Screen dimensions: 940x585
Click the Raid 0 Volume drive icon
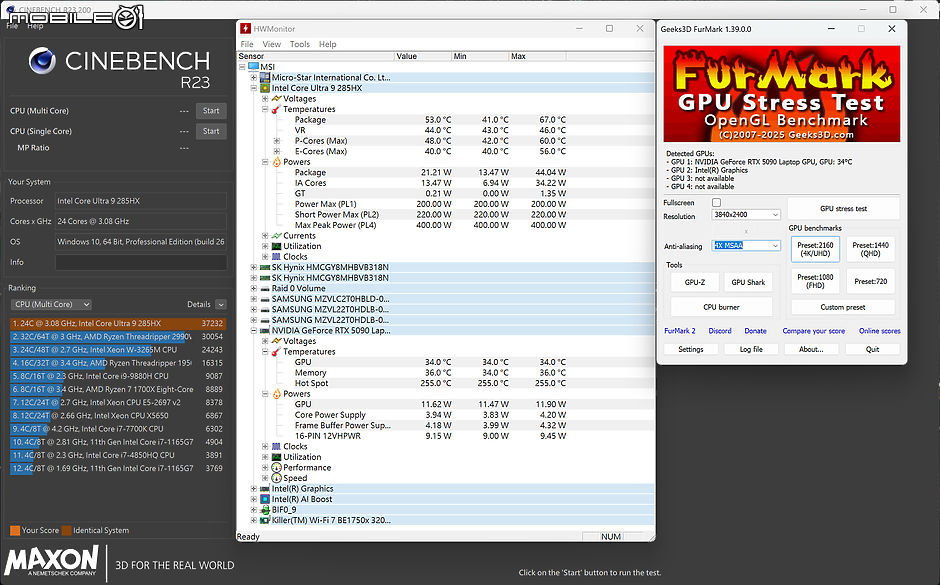(x=265, y=288)
